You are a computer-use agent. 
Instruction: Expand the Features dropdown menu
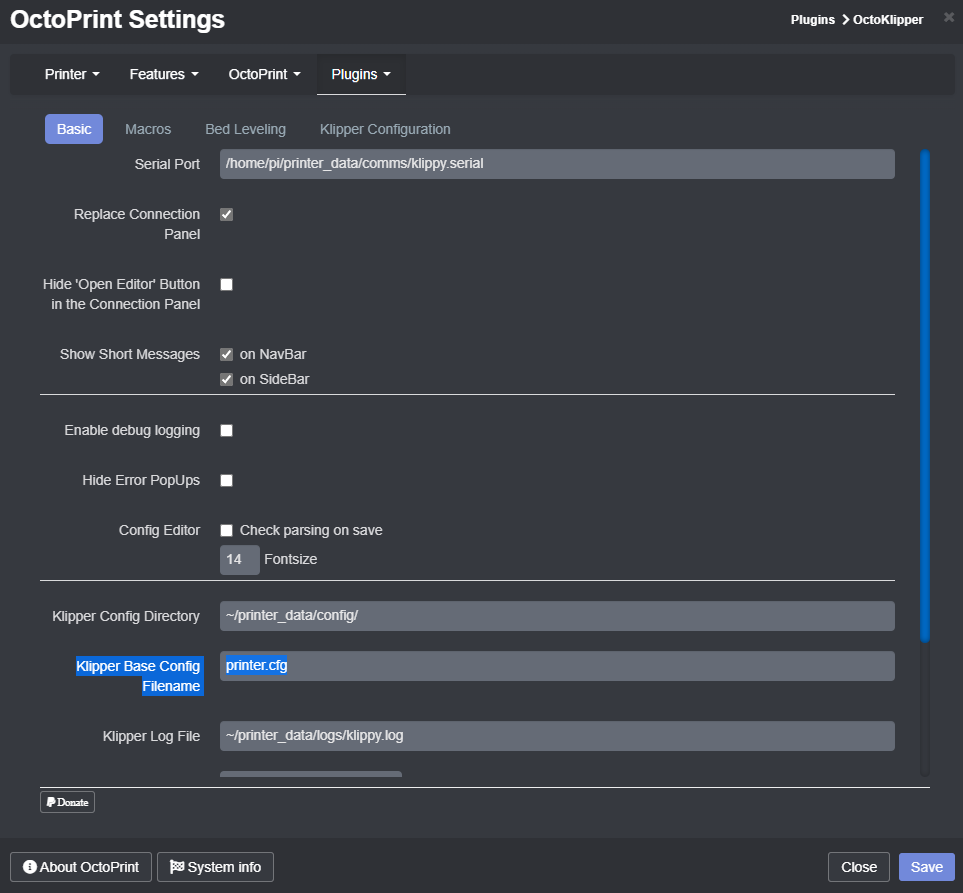coord(164,74)
